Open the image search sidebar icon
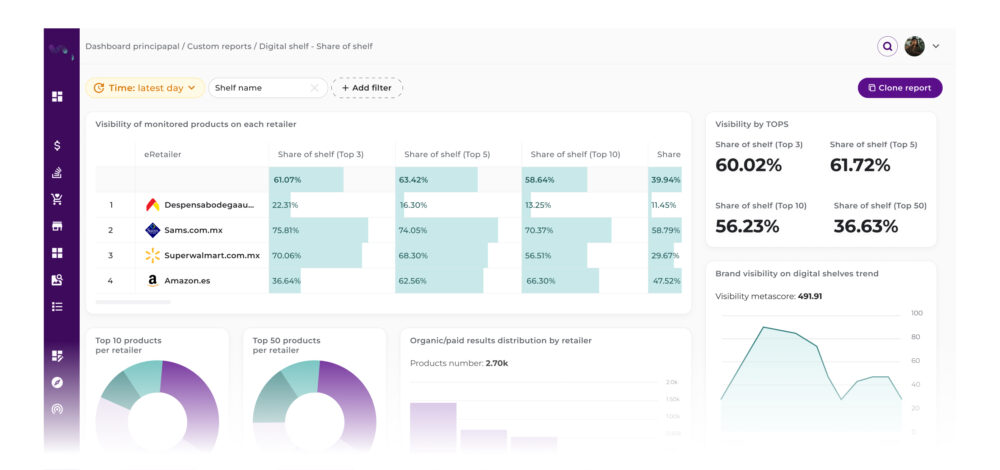Viewport: 1000px width, 470px height. [57, 280]
